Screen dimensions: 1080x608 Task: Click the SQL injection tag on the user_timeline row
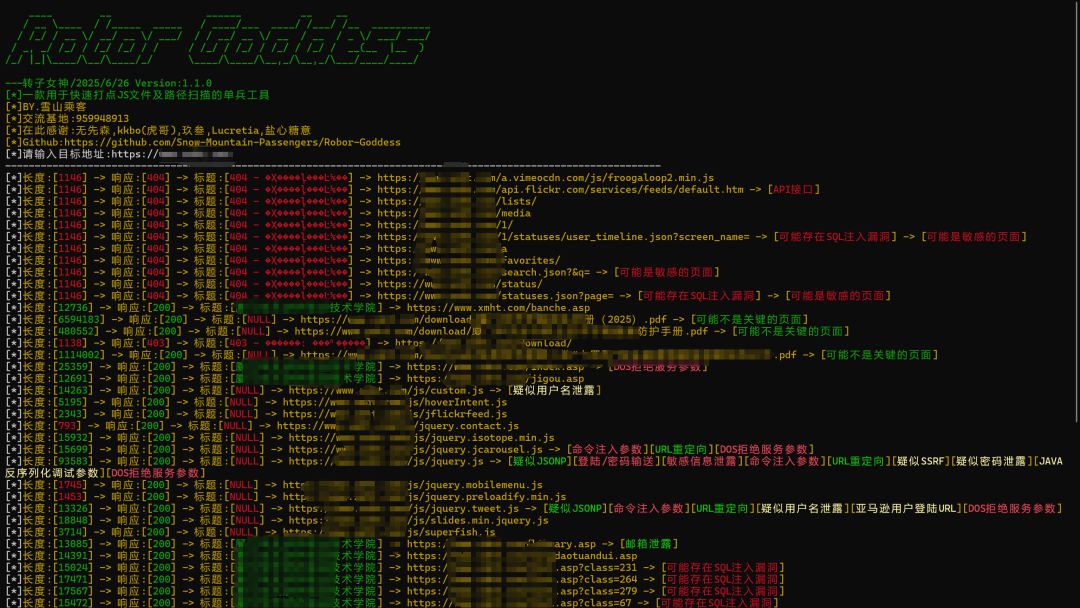click(x=835, y=237)
